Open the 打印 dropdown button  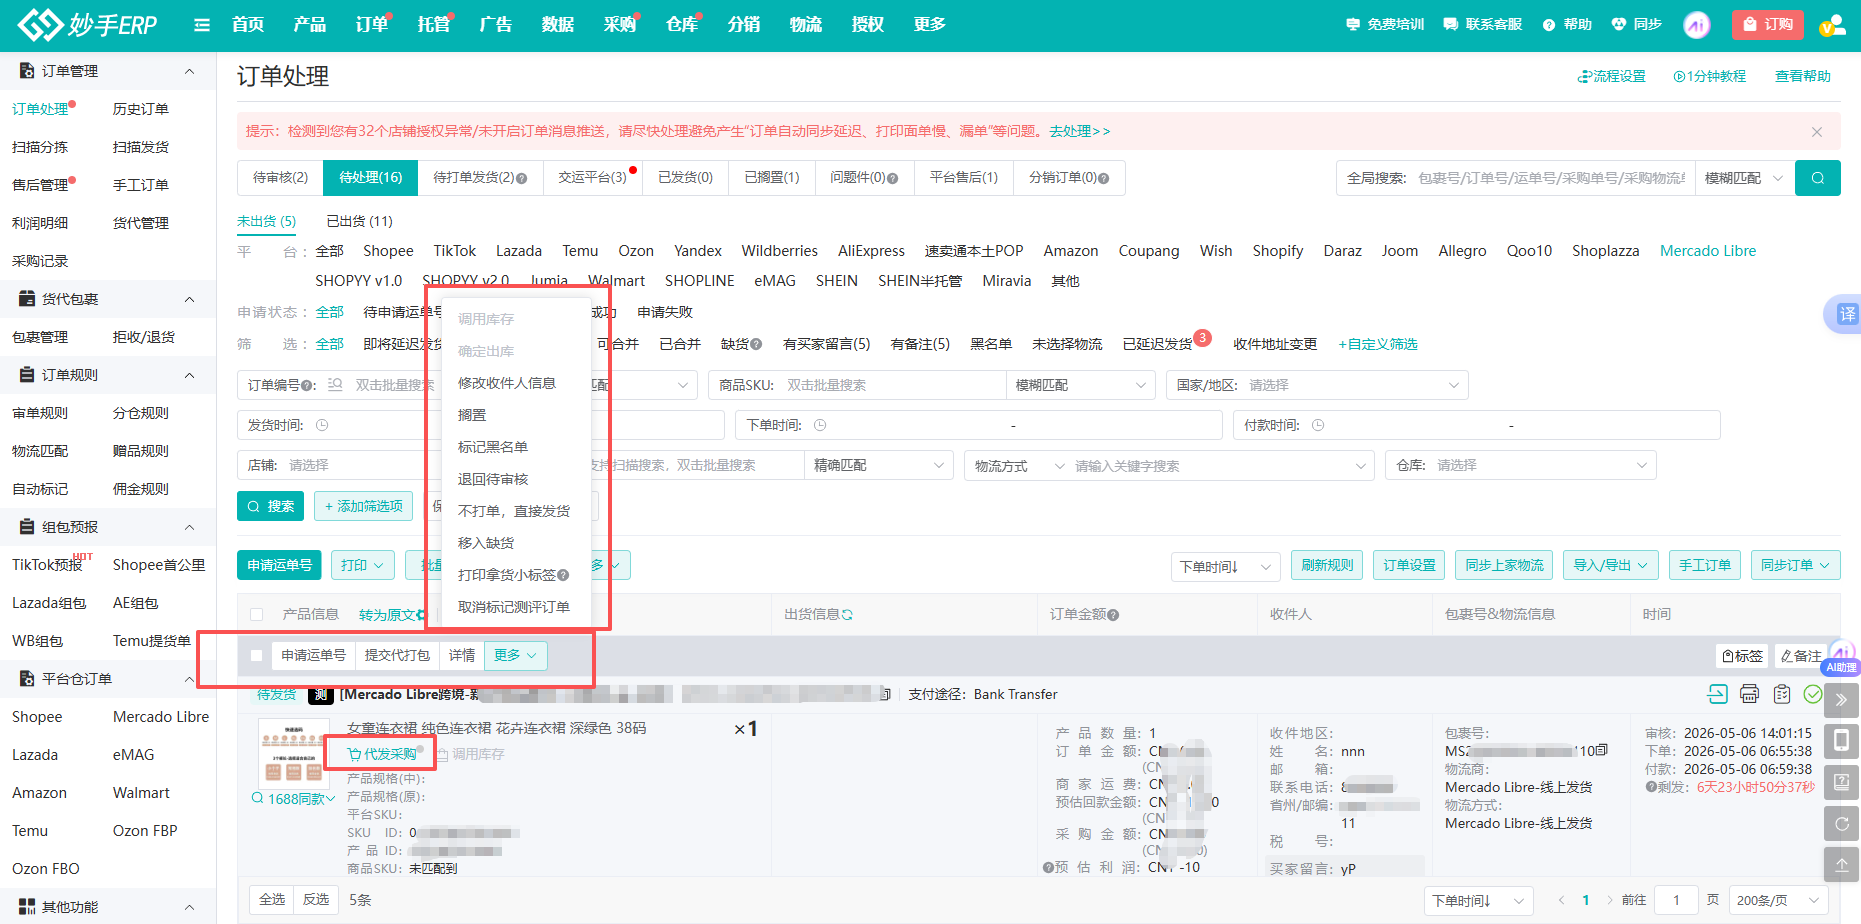pyautogui.click(x=363, y=565)
